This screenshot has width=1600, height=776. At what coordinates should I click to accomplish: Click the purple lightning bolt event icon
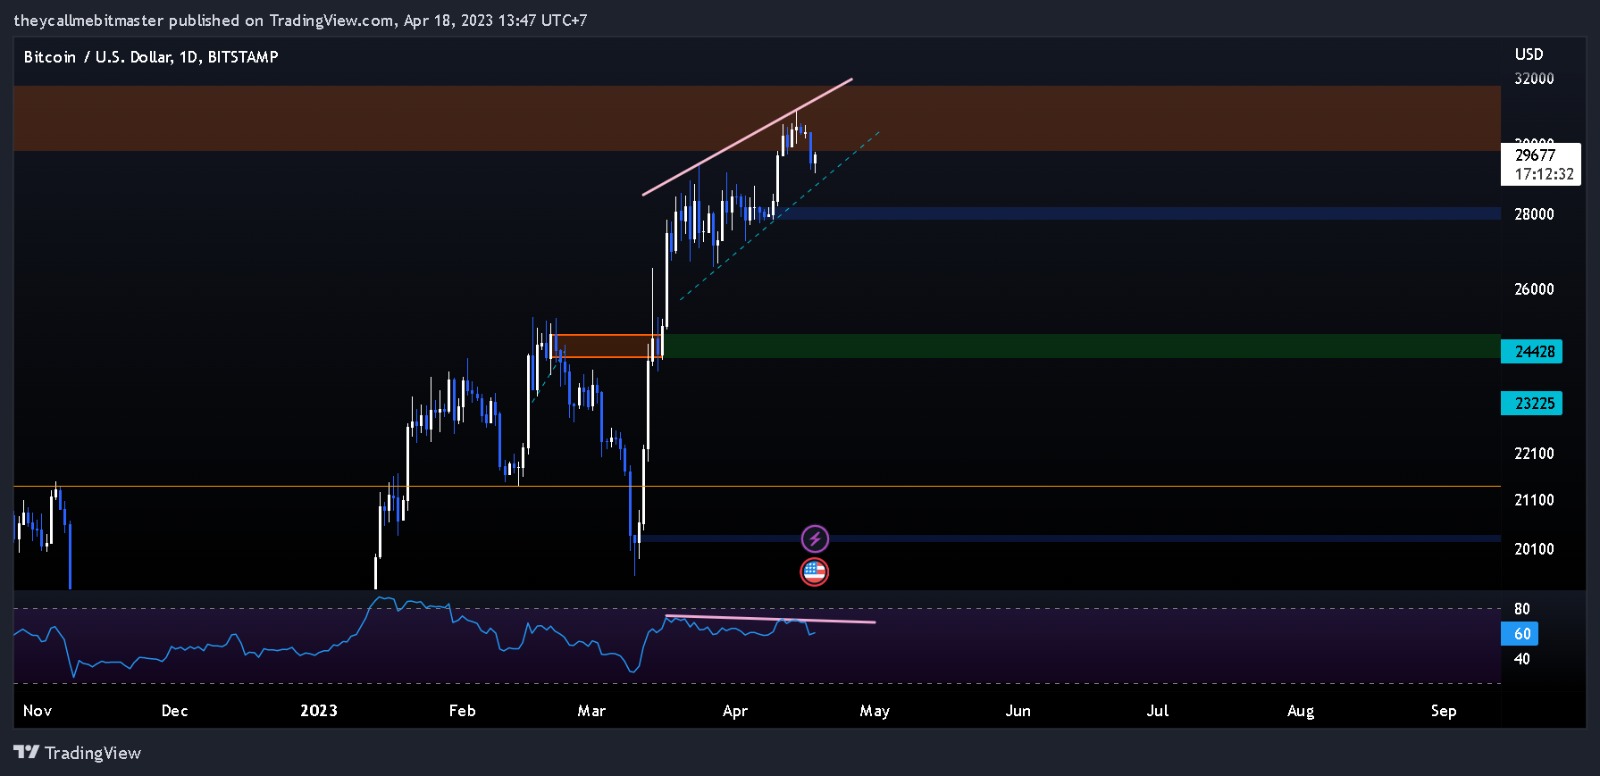[x=815, y=539]
